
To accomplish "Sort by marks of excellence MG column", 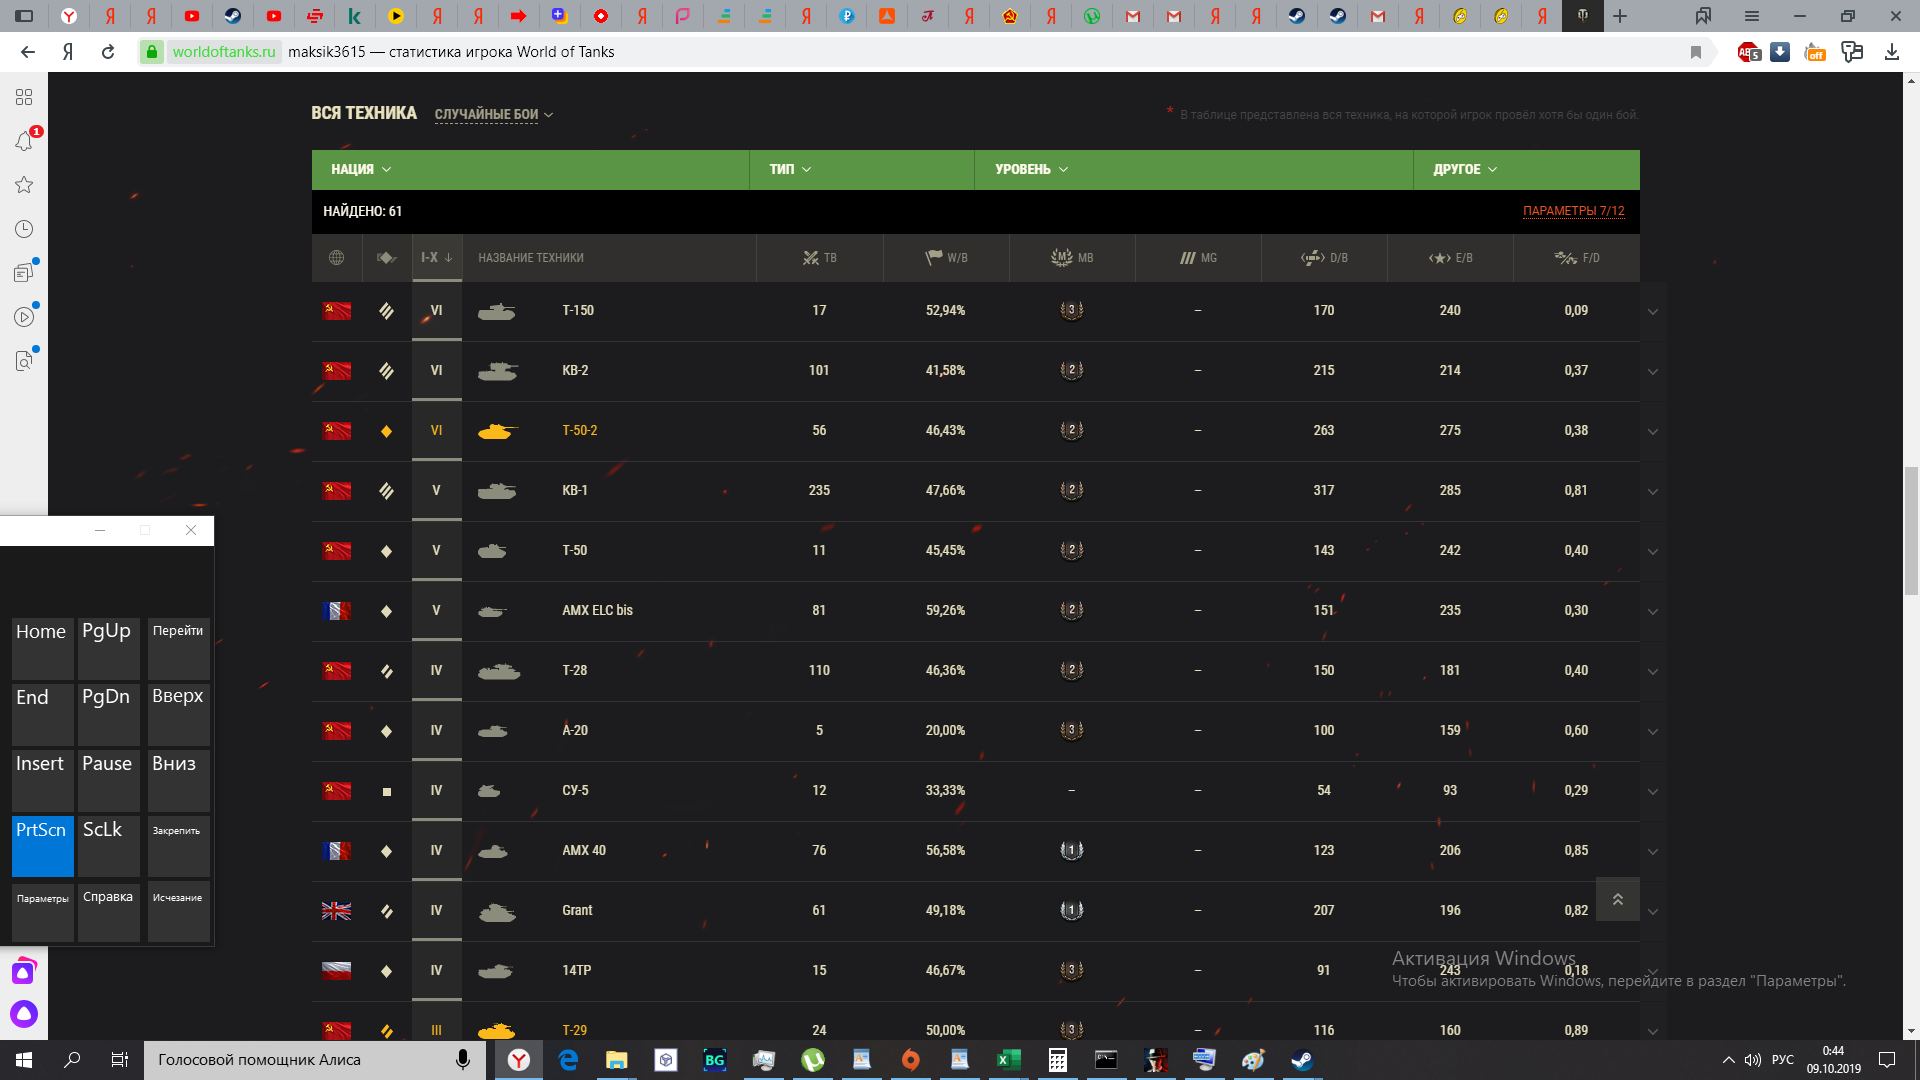I will pyautogui.click(x=1198, y=258).
